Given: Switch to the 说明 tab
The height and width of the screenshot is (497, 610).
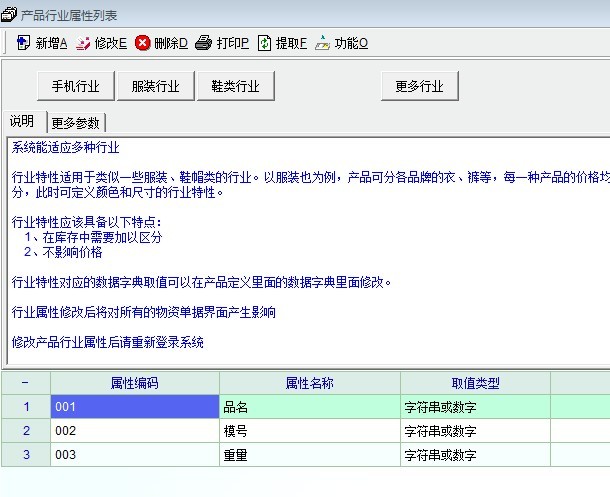Looking at the screenshot, I should (x=23, y=122).
